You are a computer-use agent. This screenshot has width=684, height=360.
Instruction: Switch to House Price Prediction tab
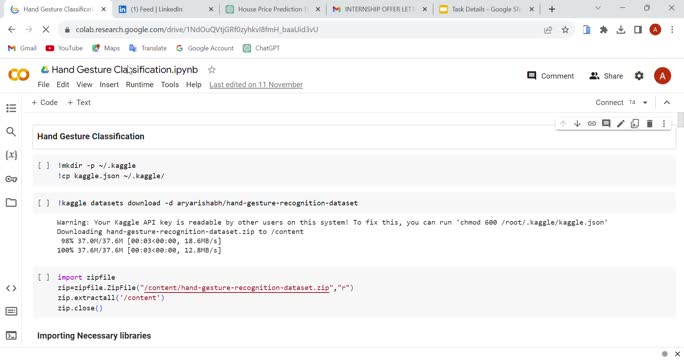coord(274,9)
